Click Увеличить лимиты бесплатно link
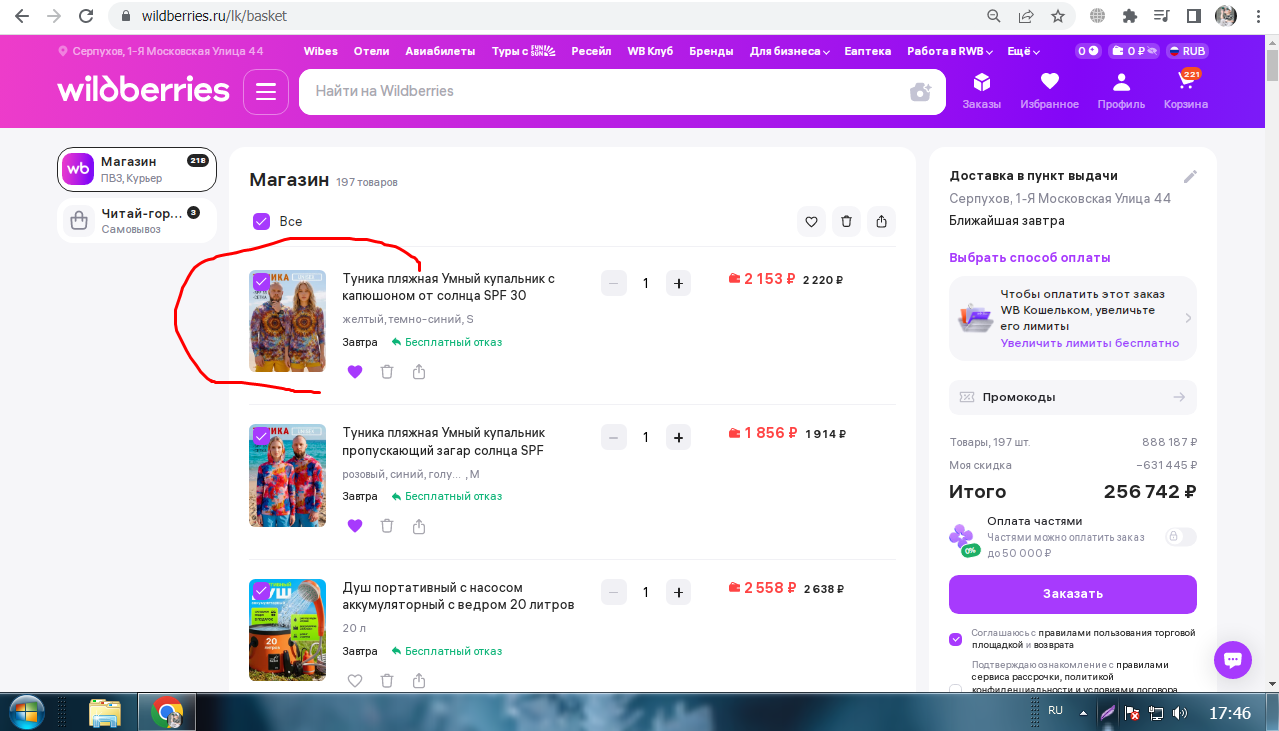 coord(1090,343)
